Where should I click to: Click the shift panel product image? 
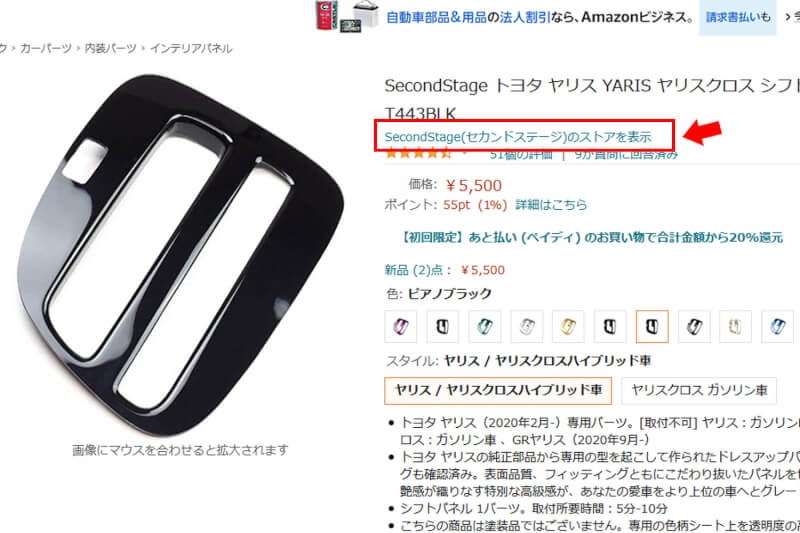click(180, 255)
